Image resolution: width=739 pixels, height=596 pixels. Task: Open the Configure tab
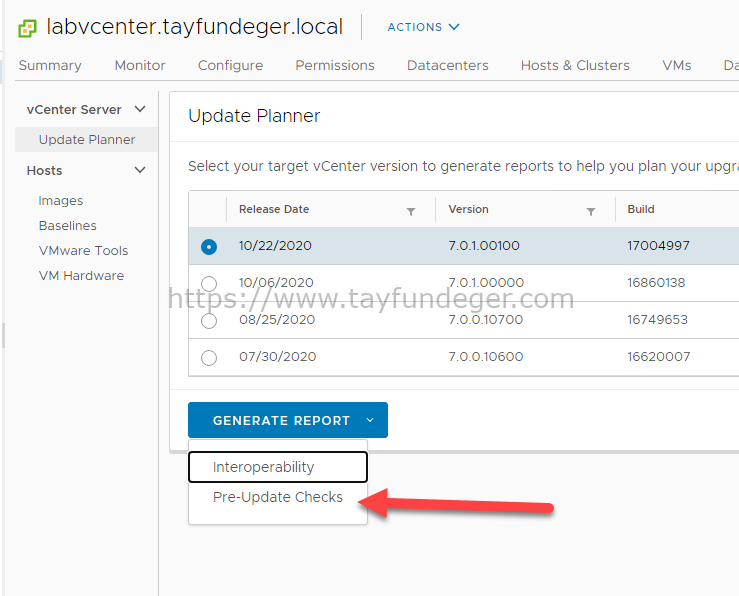pos(230,65)
